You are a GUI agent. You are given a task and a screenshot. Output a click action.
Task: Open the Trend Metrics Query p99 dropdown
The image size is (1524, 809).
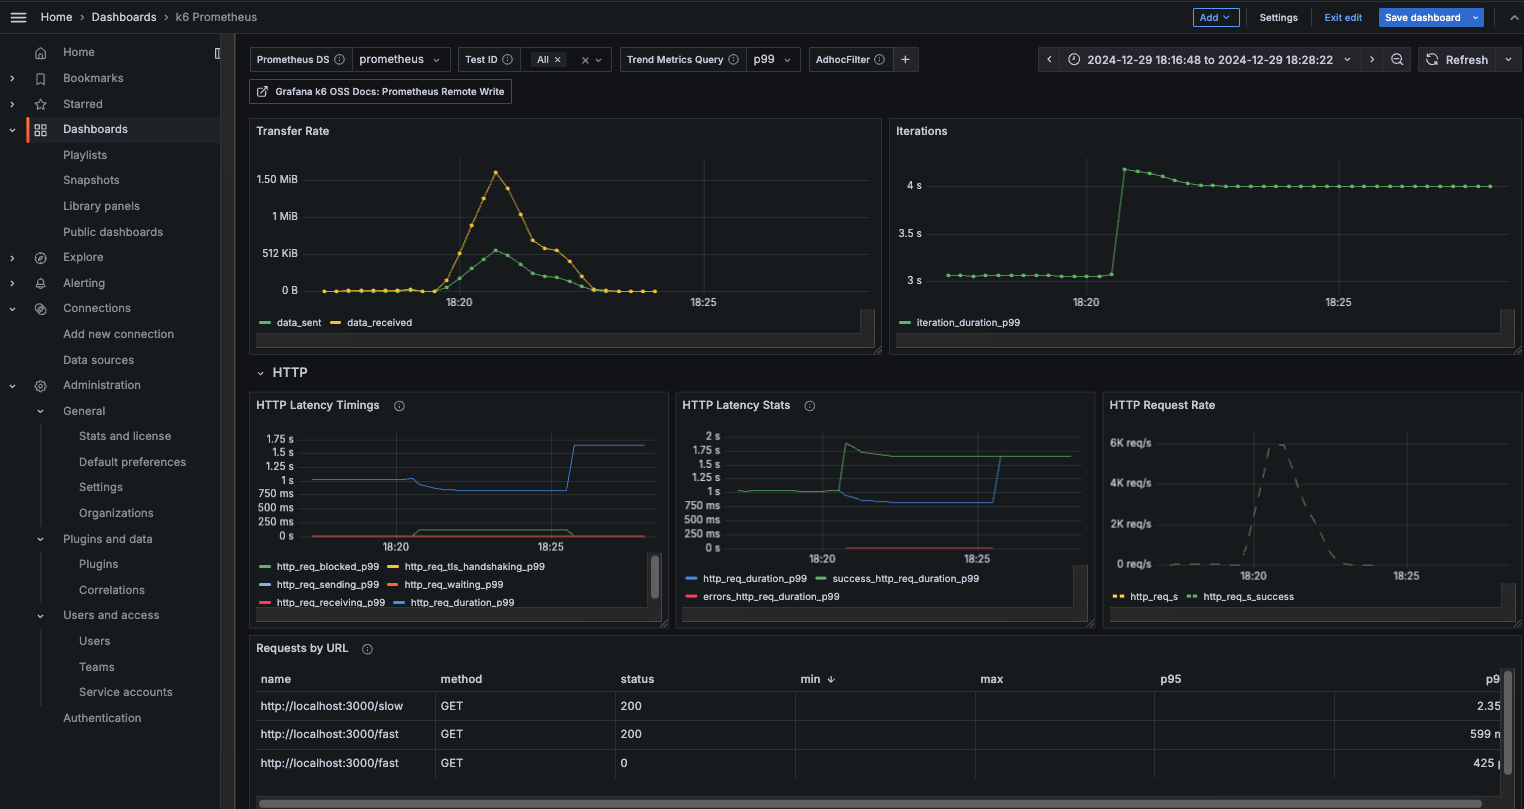point(772,60)
